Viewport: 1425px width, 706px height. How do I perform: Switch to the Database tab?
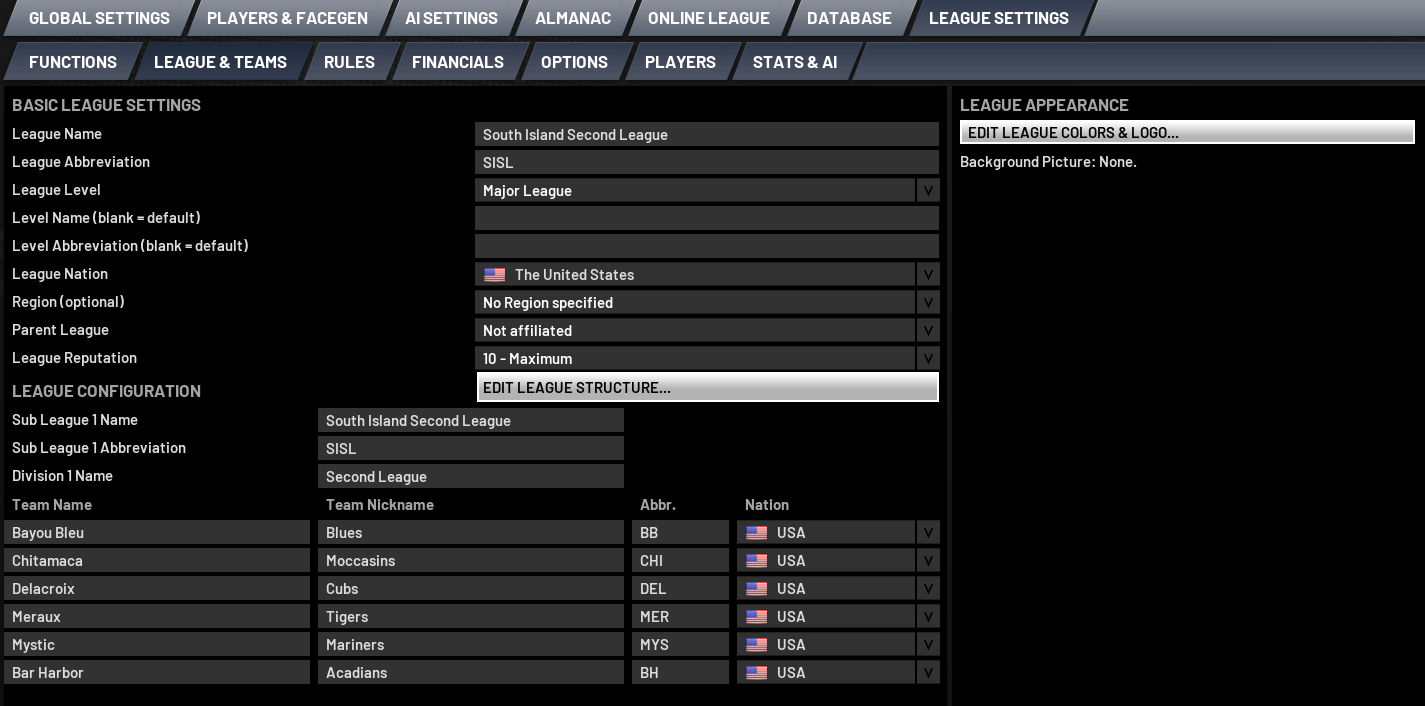849,18
